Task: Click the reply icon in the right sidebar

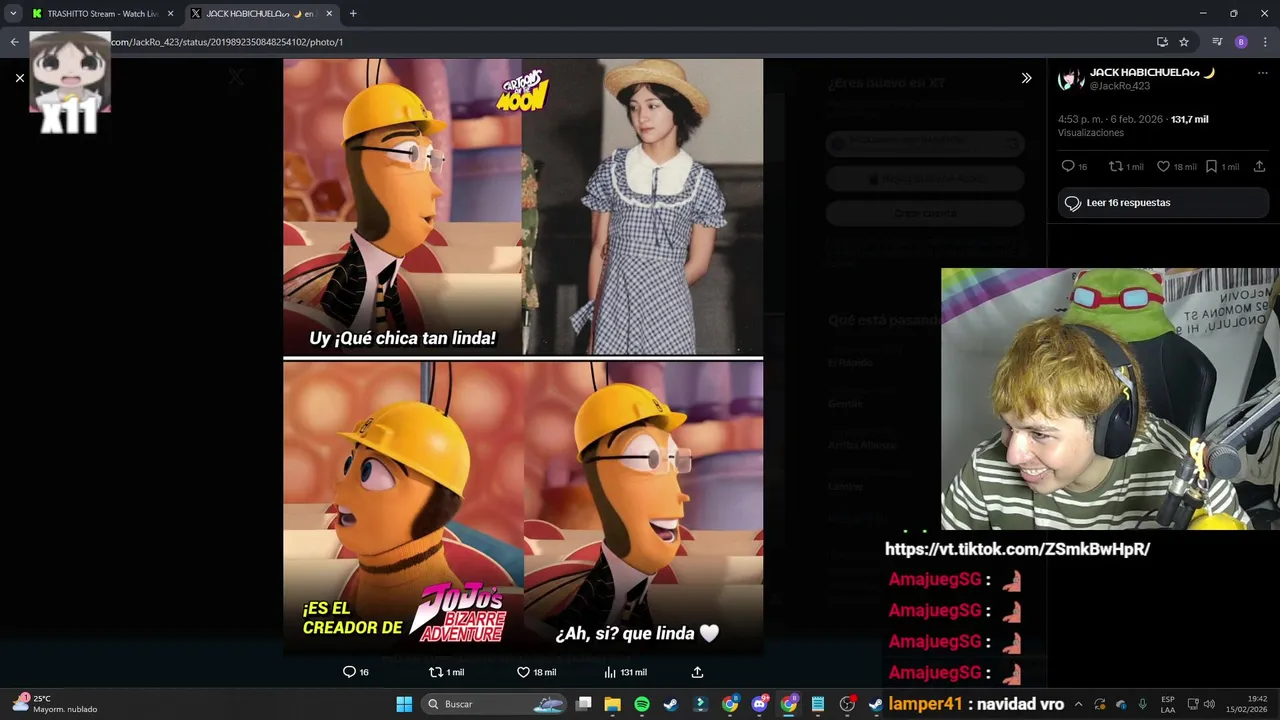Action: pos(1068,166)
